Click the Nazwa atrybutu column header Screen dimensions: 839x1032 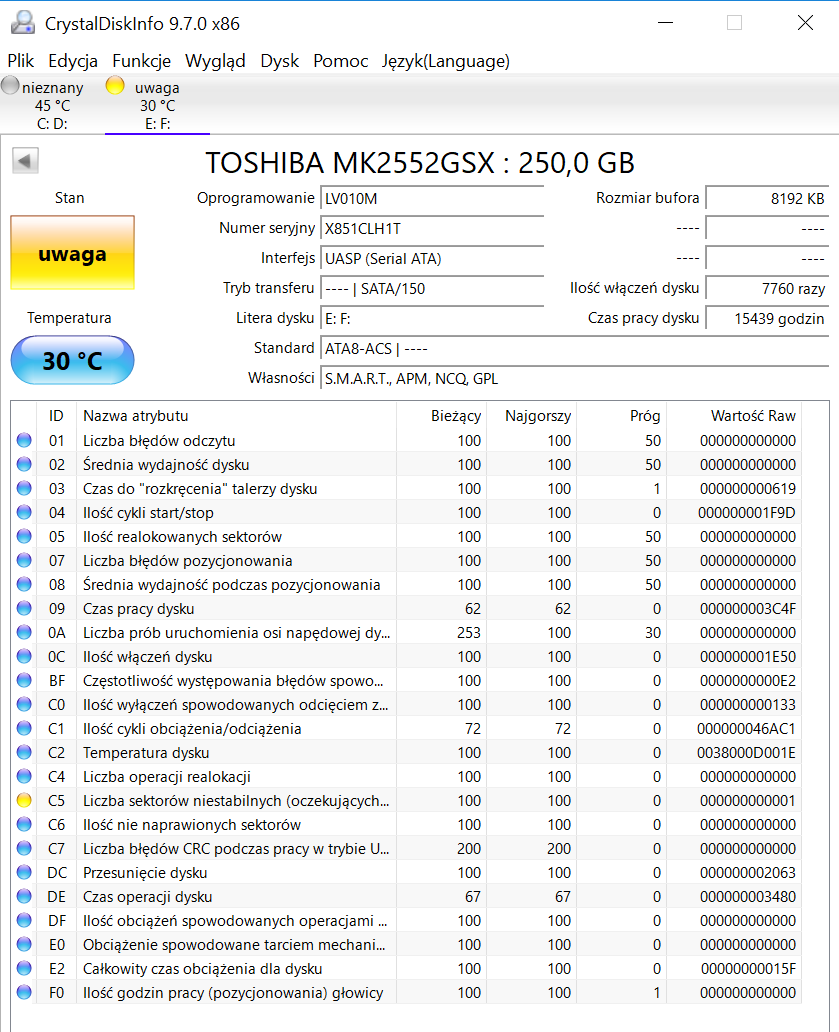tap(236, 416)
